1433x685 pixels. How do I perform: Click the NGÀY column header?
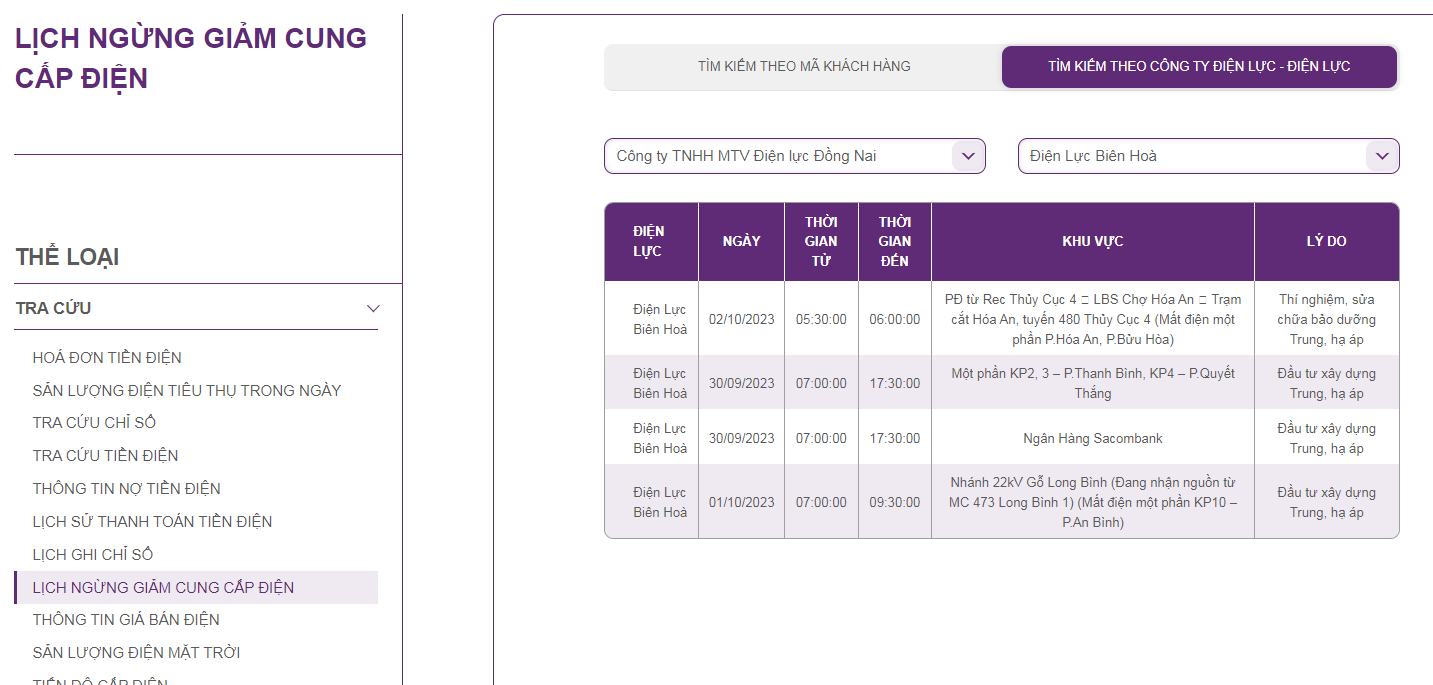pos(741,242)
